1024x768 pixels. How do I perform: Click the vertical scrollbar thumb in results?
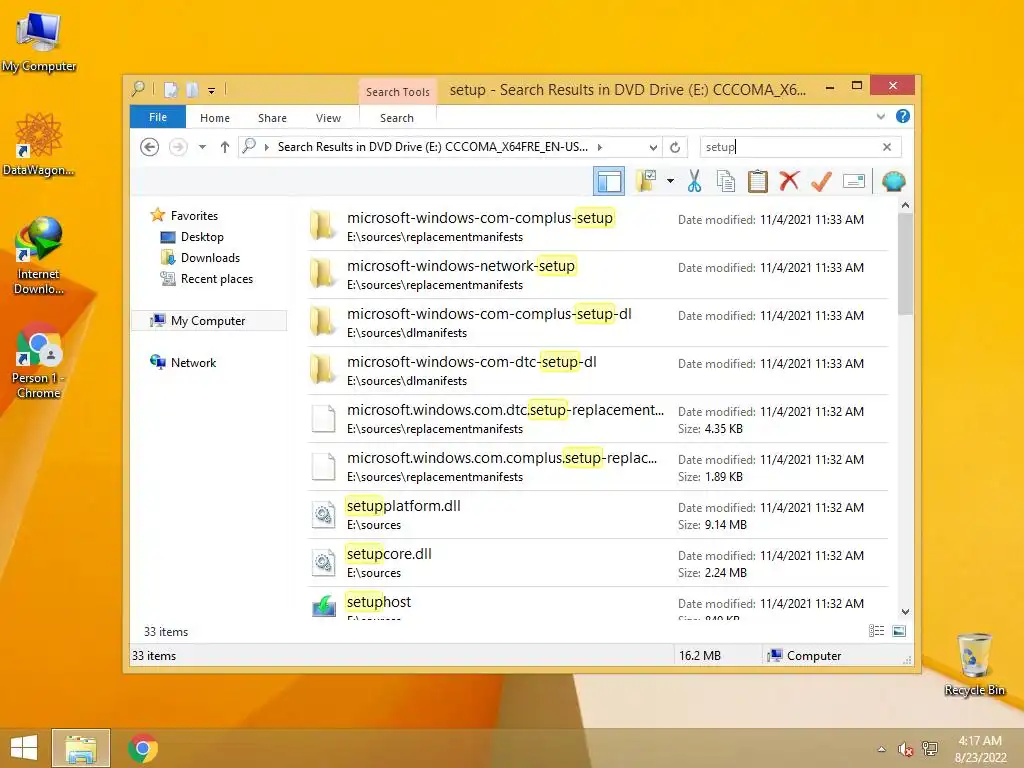(x=905, y=264)
